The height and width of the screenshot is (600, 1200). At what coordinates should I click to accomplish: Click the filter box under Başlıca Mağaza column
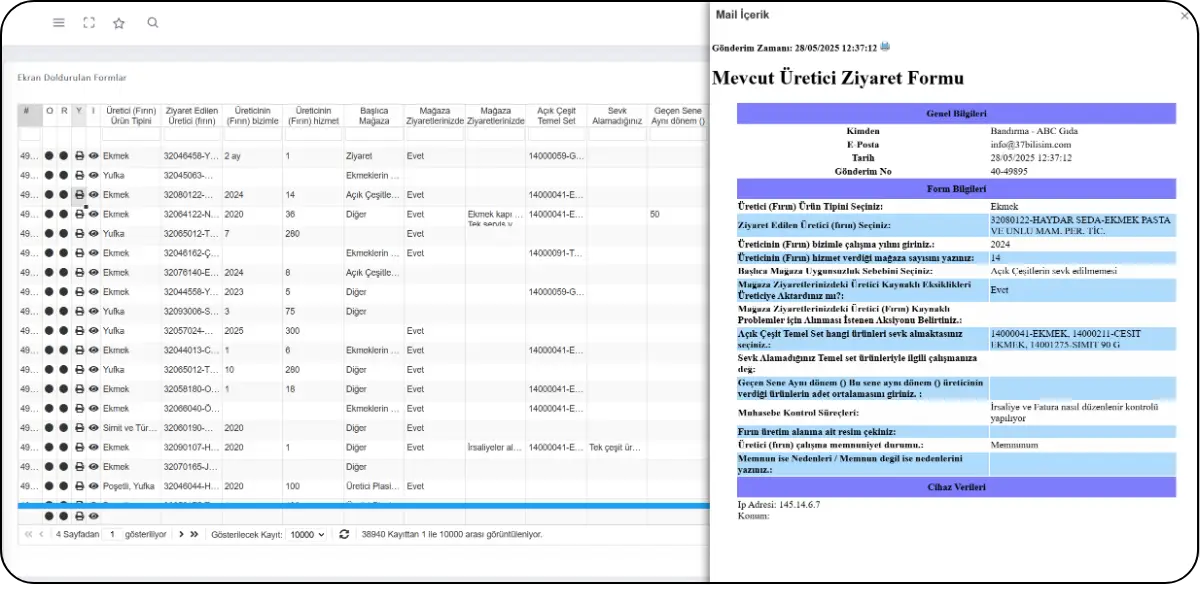pos(373,134)
